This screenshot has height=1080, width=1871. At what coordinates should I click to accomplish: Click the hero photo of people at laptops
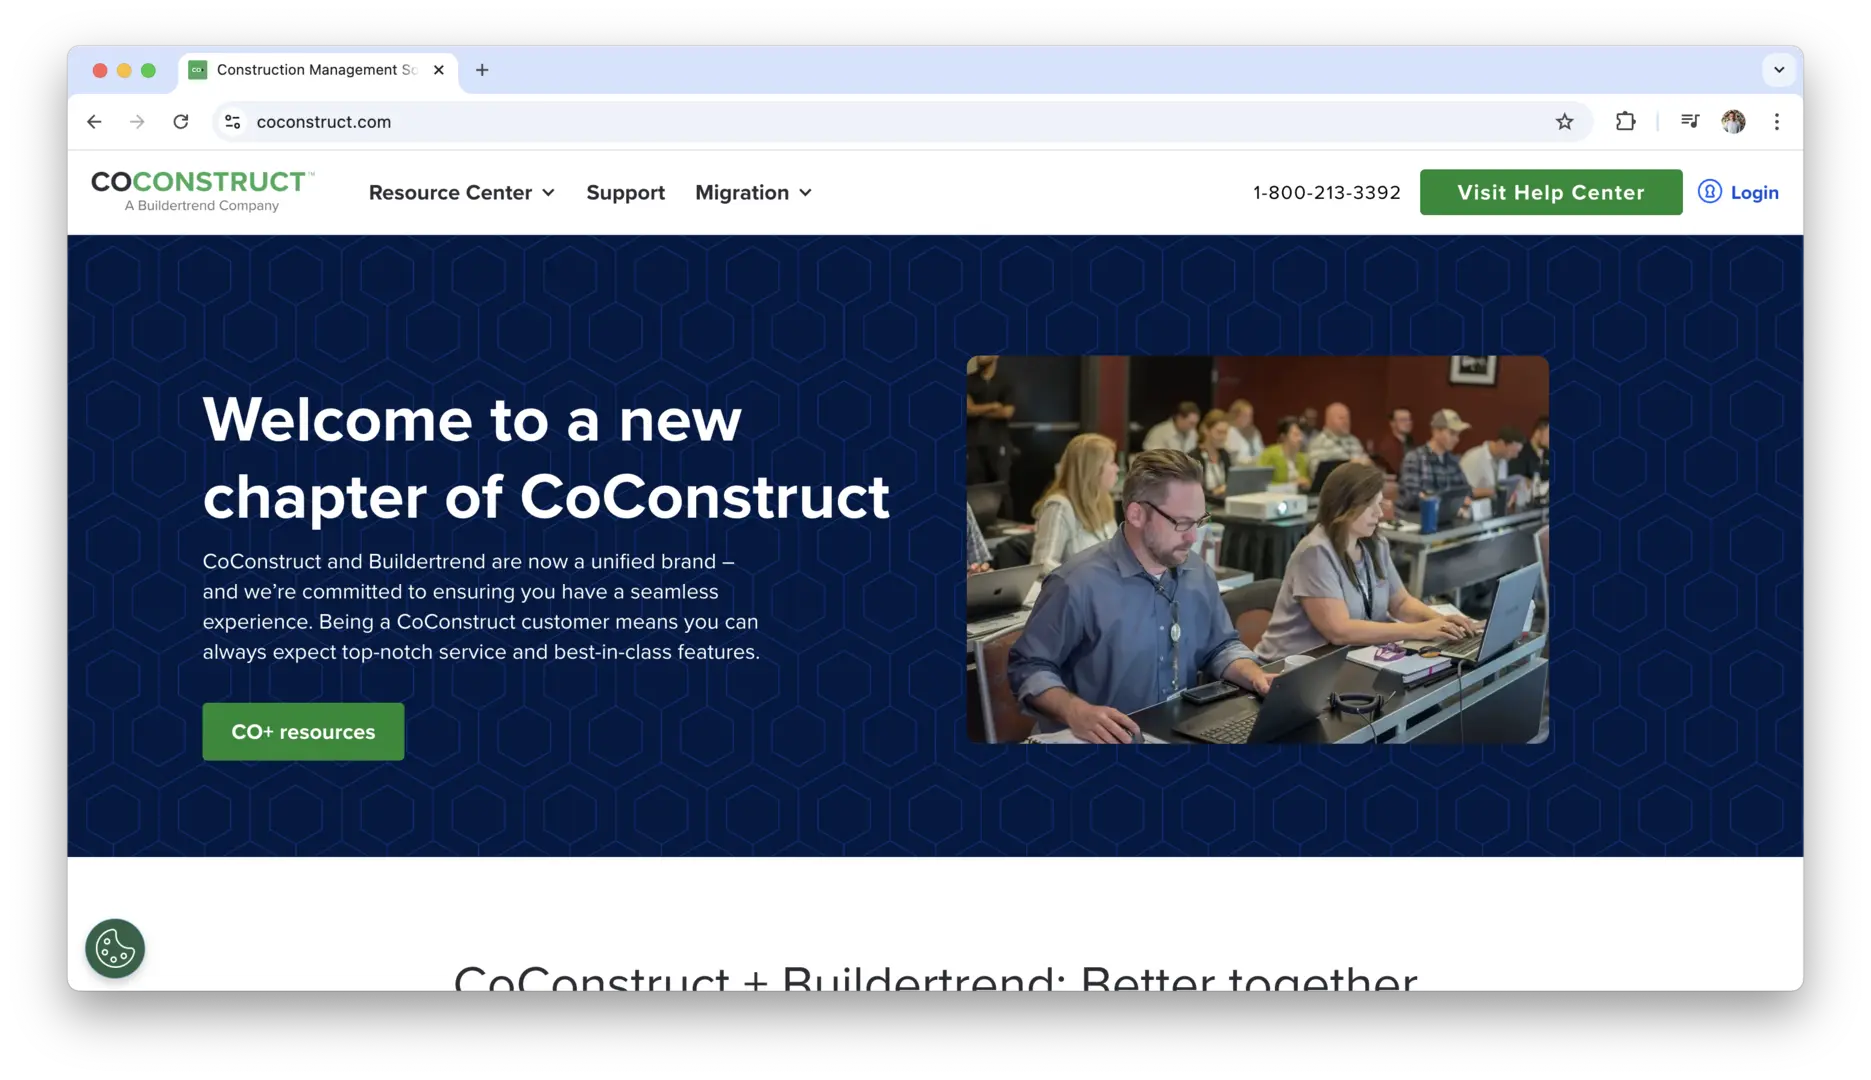[1257, 549]
